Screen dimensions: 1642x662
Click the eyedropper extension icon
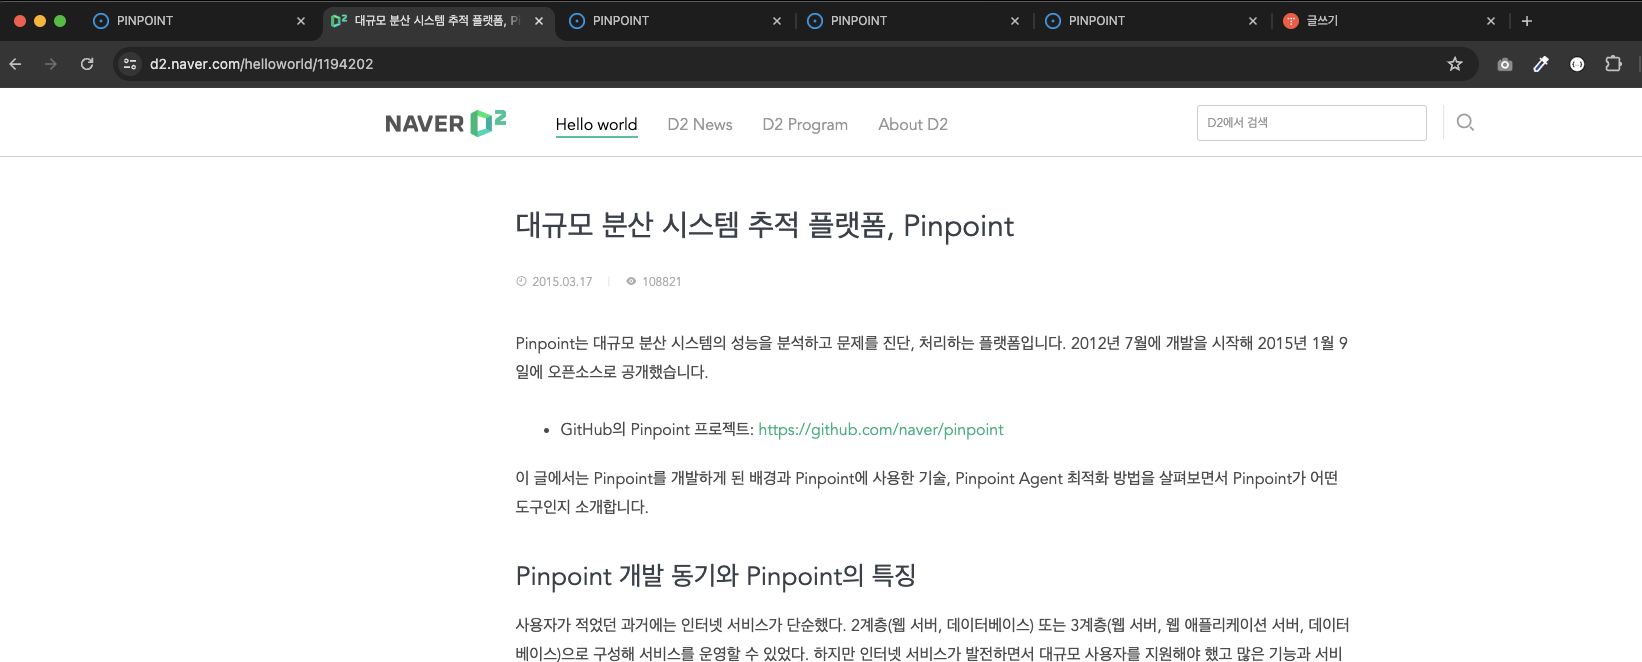click(1541, 64)
